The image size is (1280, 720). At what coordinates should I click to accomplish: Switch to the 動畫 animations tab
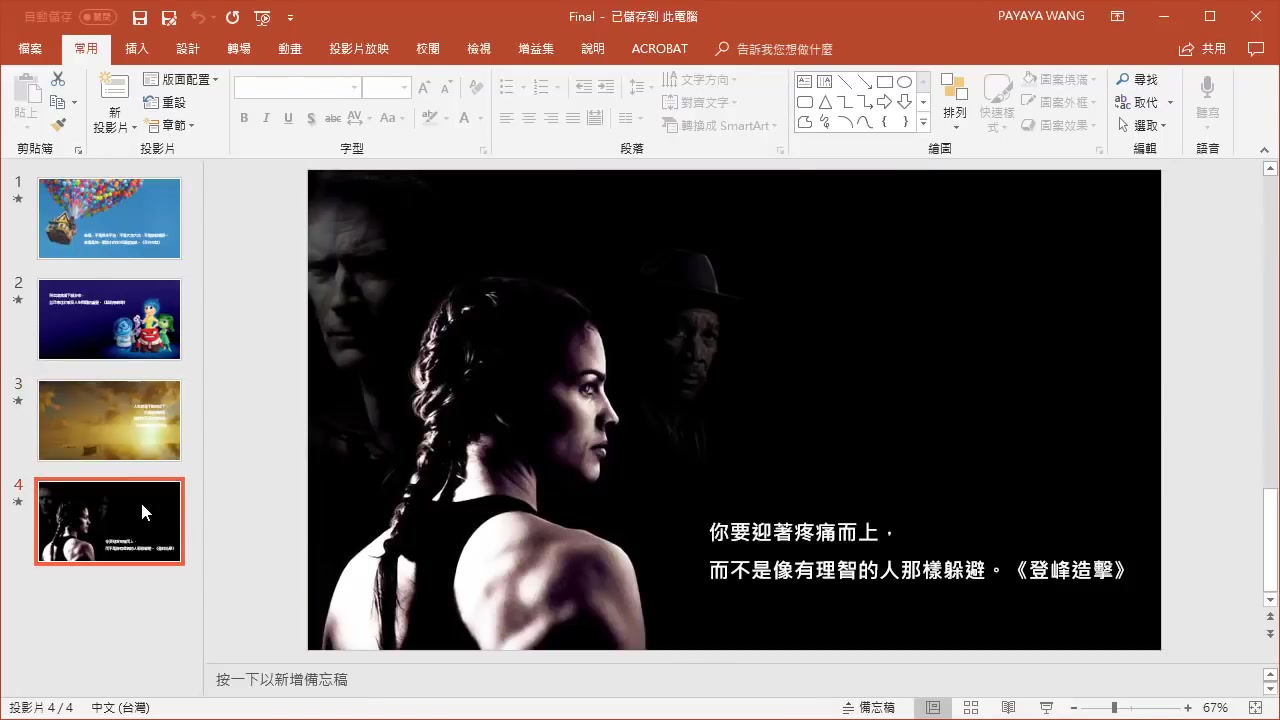point(290,49)
